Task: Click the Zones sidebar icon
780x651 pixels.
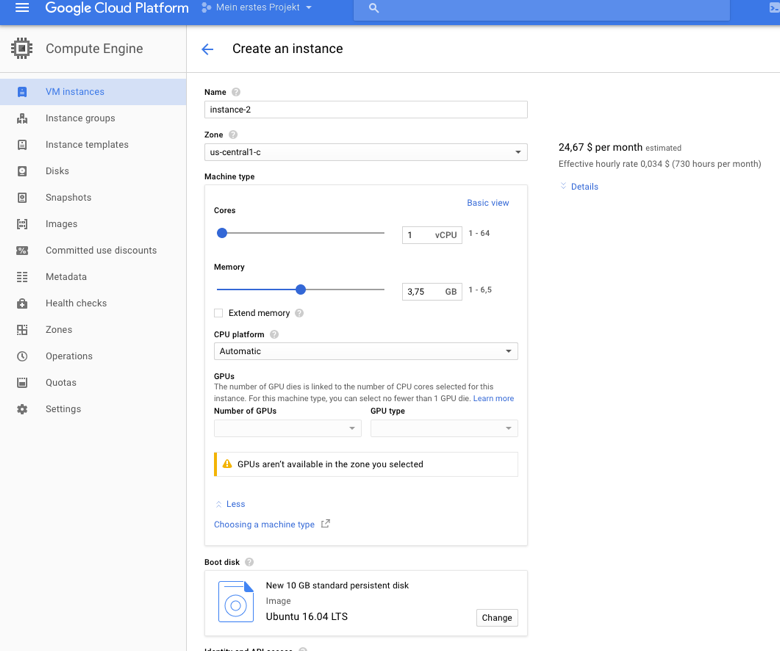Action: (x=22, y=330)
